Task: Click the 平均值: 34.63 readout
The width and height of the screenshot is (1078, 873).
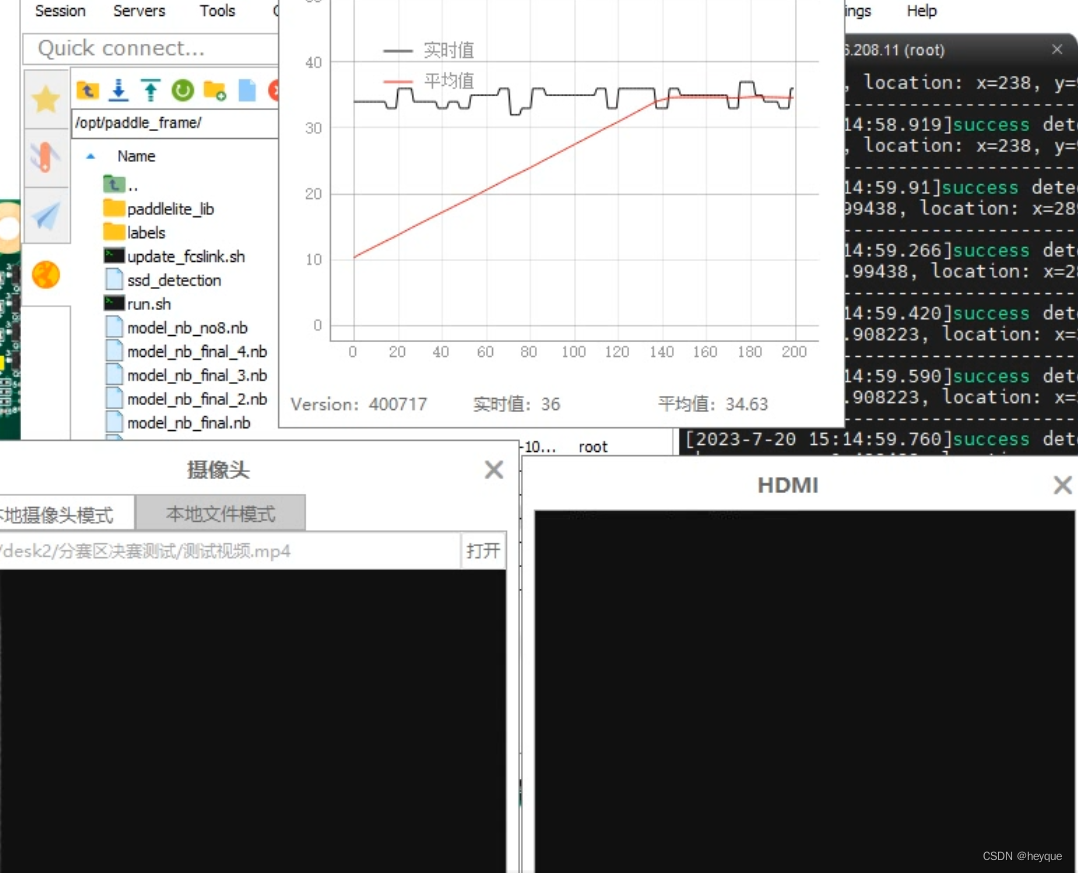Action: [713, 404]
